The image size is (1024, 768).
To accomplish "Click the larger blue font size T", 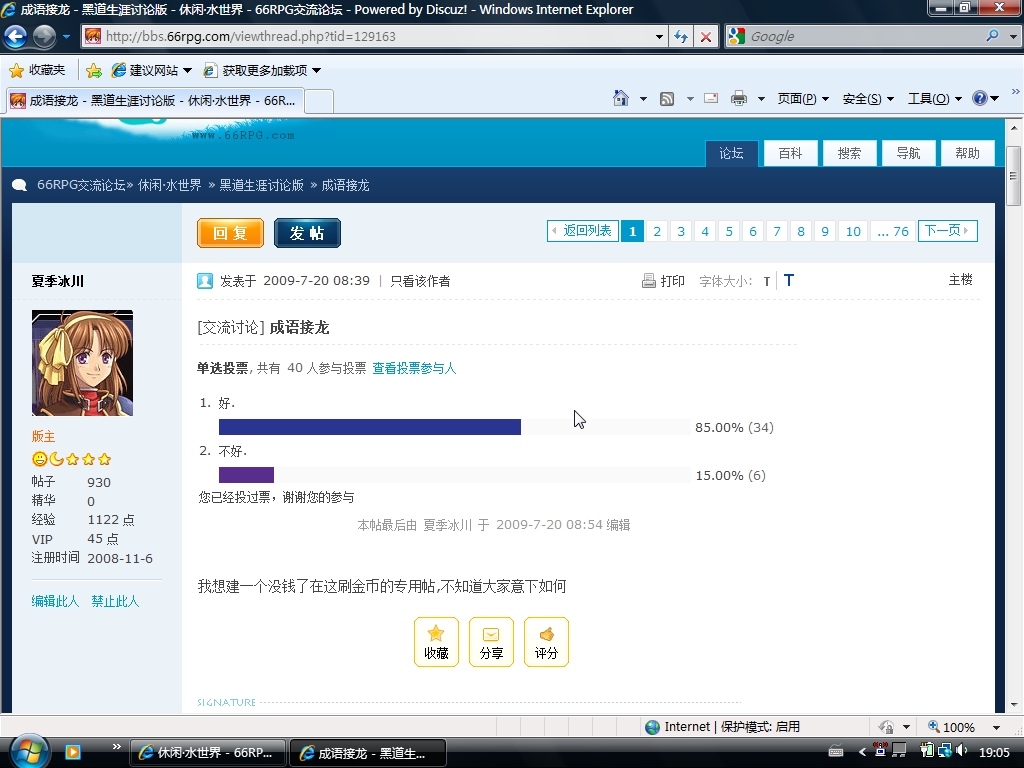I will click(789, 281).
